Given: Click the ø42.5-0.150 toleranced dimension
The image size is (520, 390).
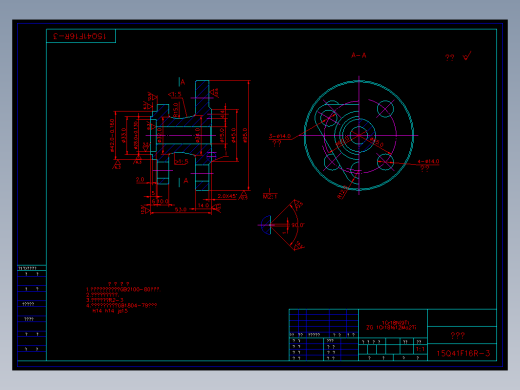Looking at the screenshot, I should pyautogui.click(x=112, y=135).
